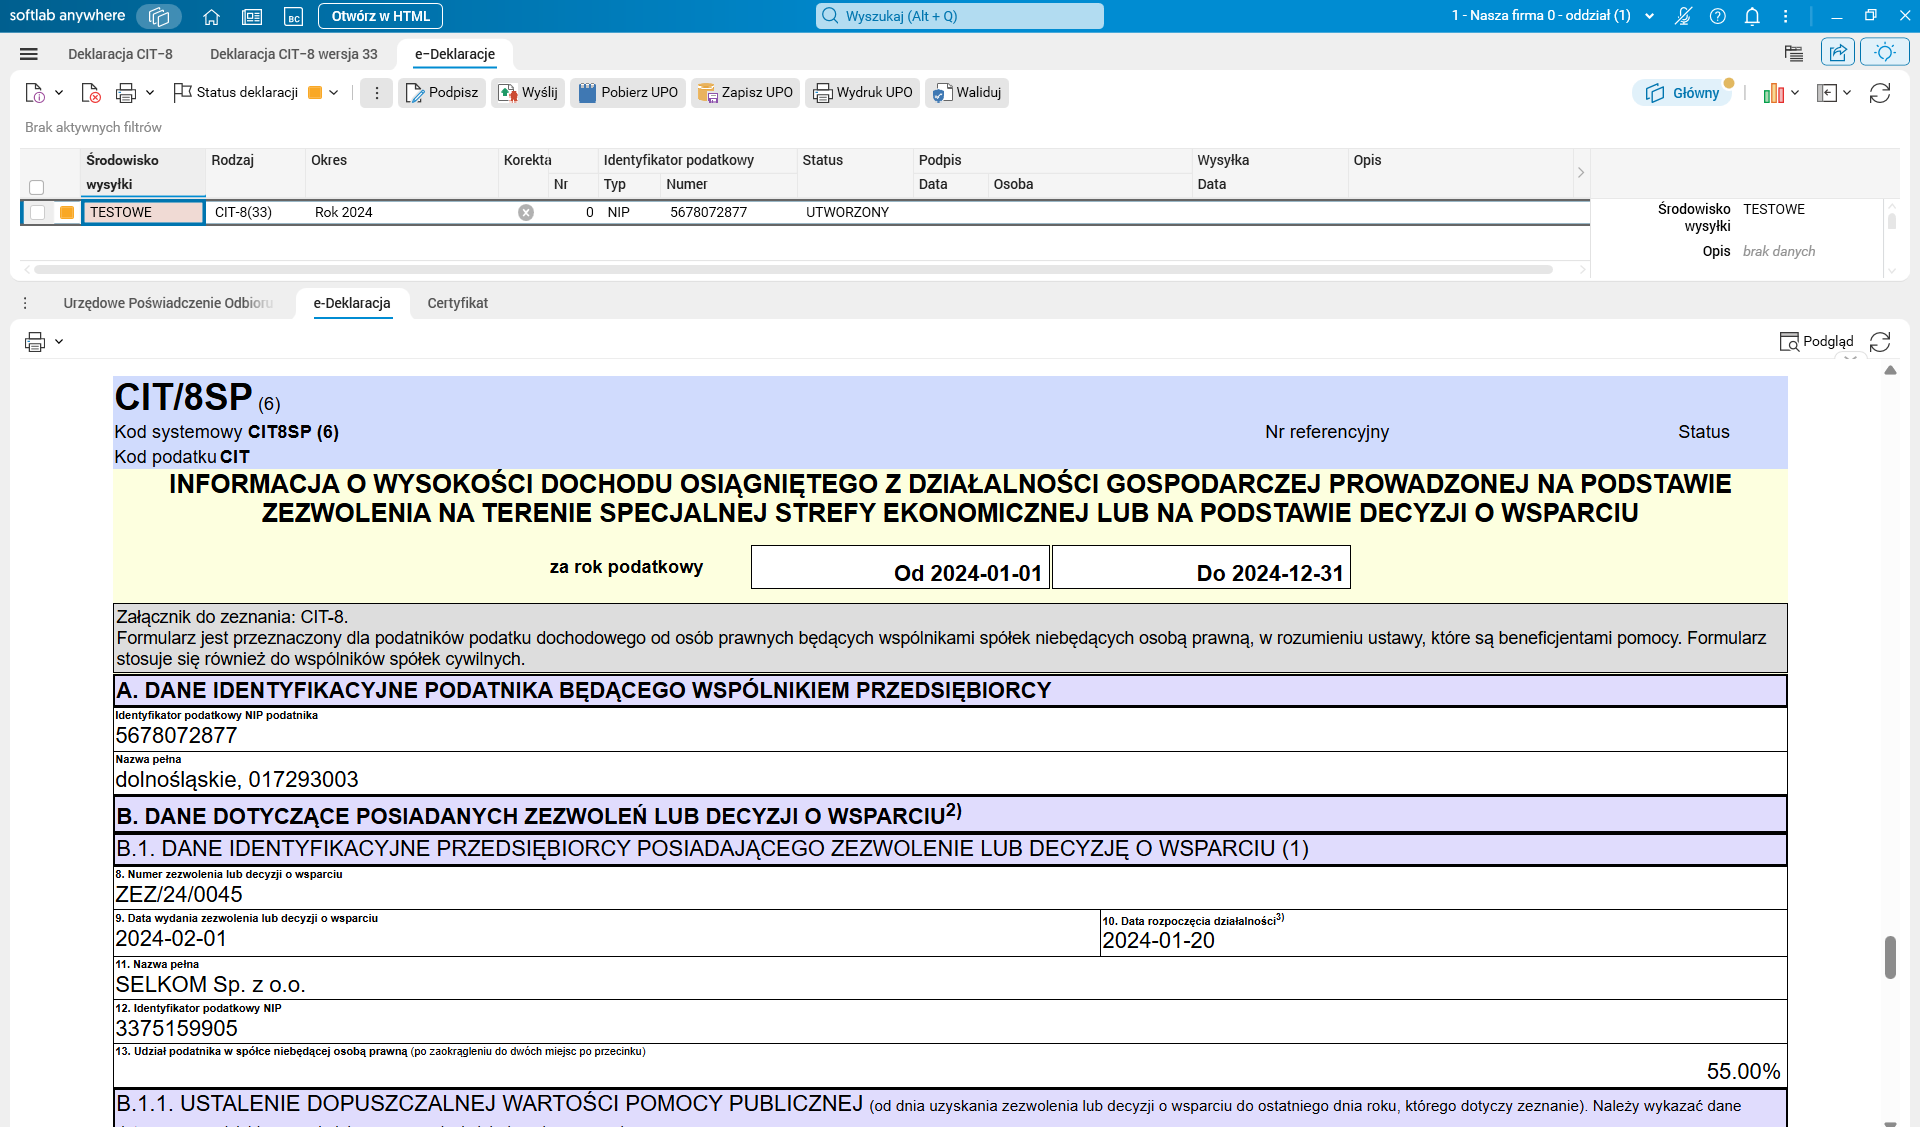
Task: Click the home icon in title bar
Action: pos(211,16)
